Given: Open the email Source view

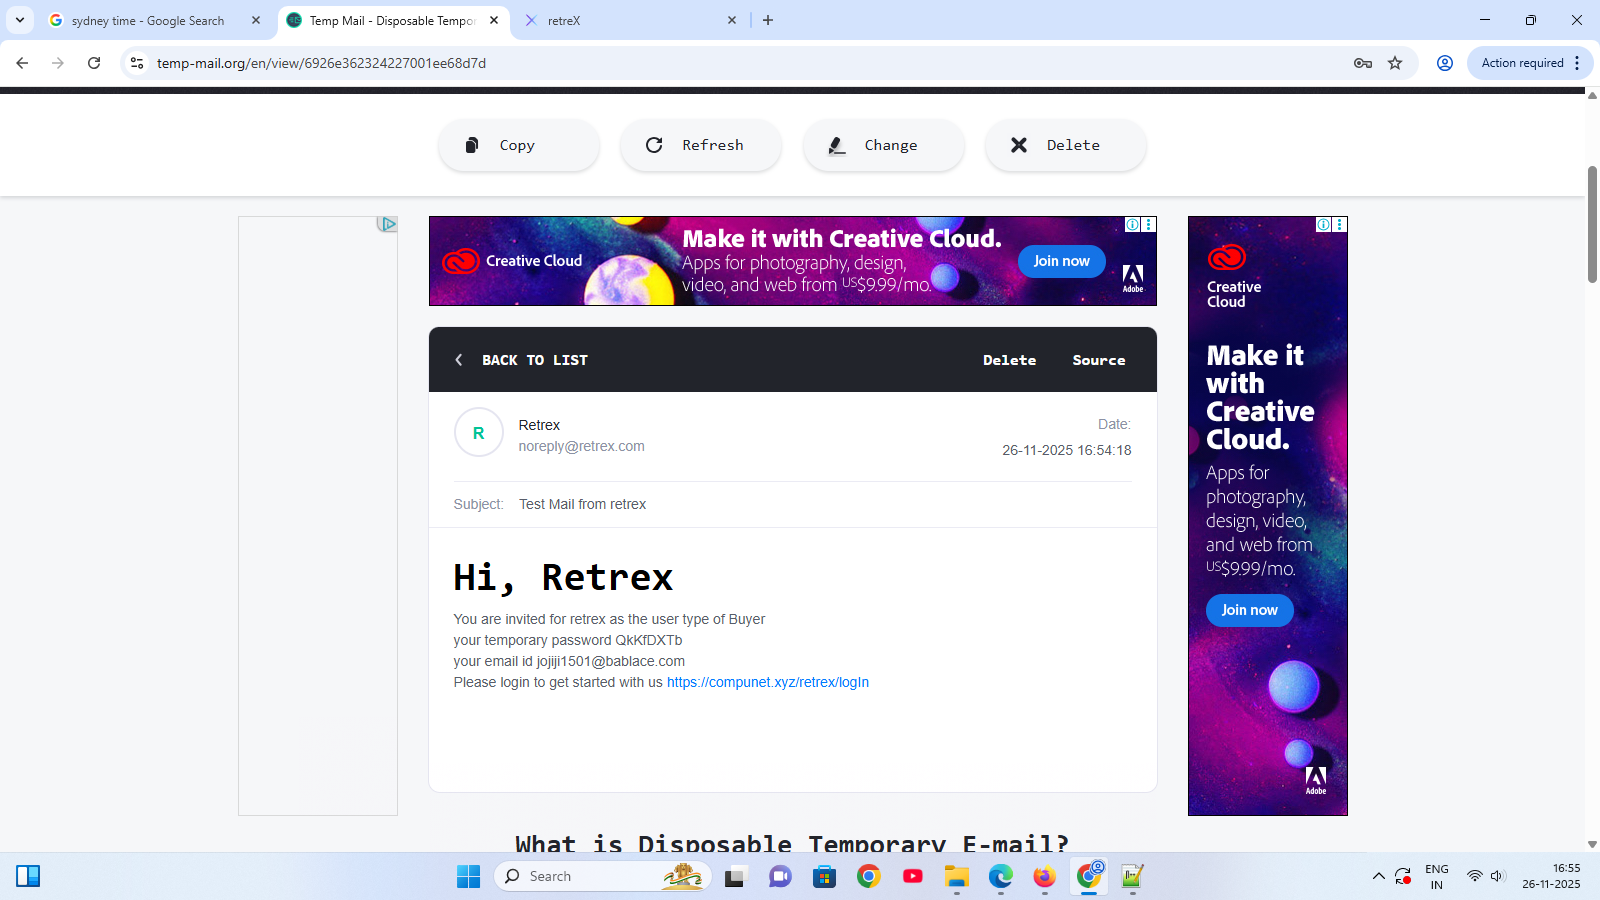Looking at the screenshot, I should pos(1098,360).
